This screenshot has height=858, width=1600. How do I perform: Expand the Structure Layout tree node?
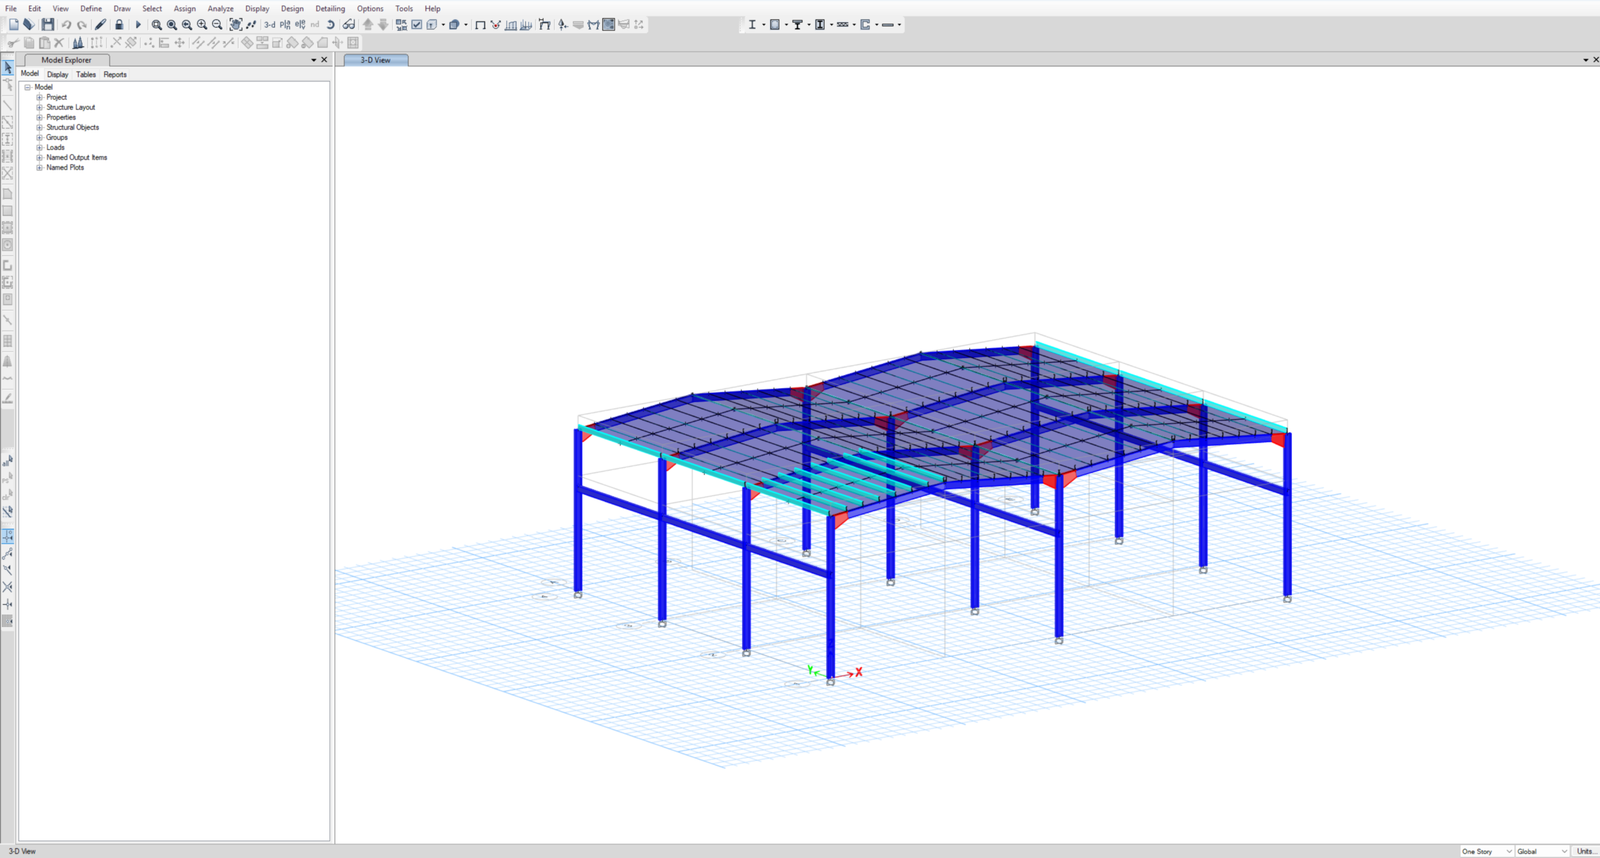[40, 107]
